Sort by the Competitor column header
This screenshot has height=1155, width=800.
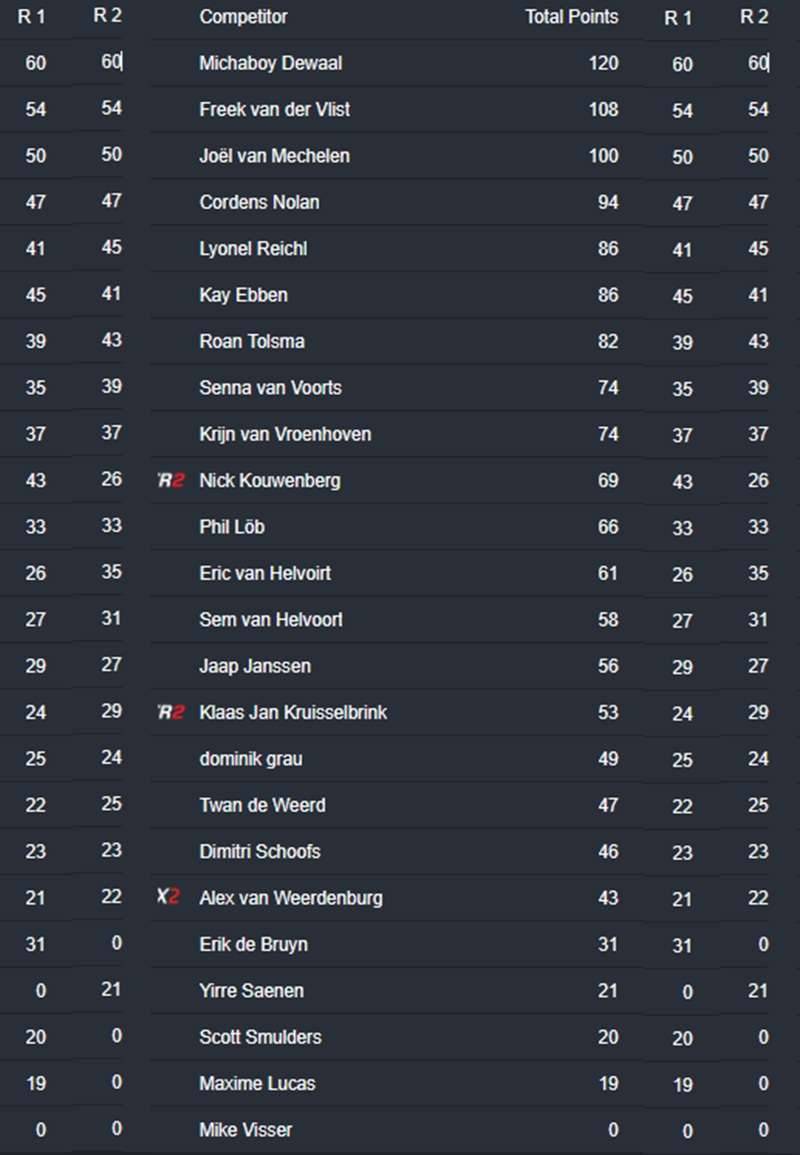point(243,17)
